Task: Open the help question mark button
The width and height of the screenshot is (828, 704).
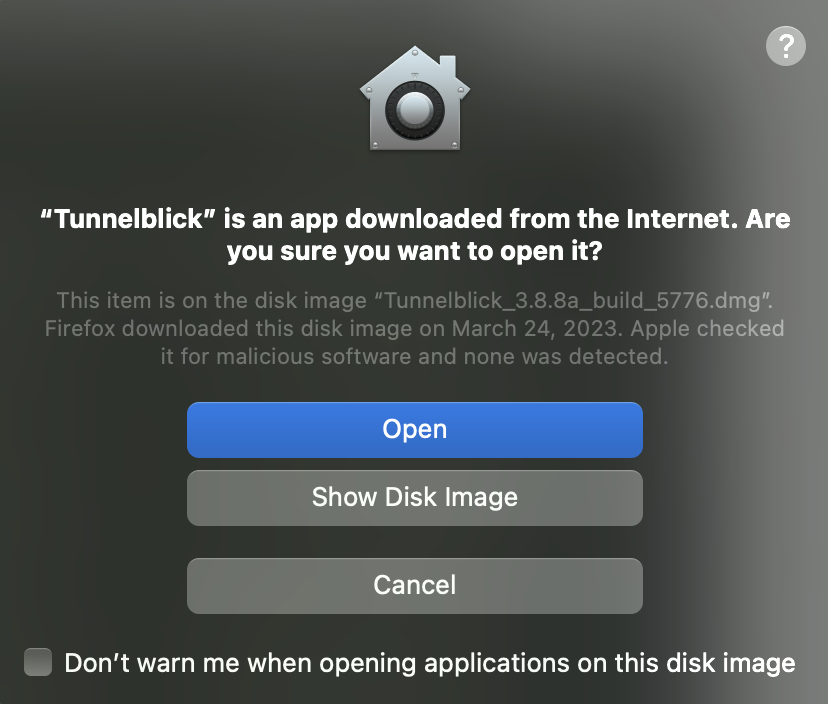Action: (x=786, y=46)
